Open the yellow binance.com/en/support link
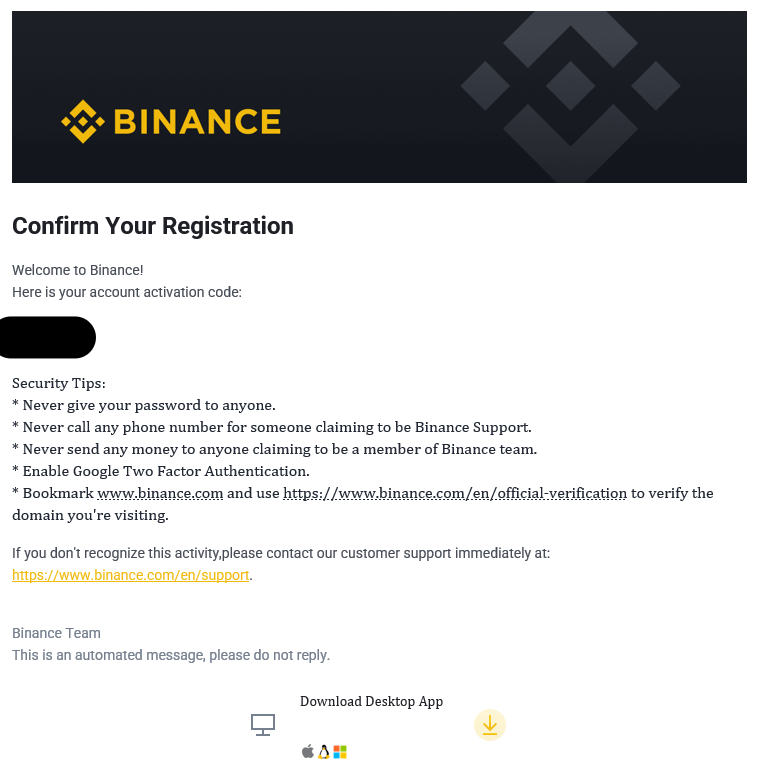The width and height of the screenshot is (758, 763). 130,575
